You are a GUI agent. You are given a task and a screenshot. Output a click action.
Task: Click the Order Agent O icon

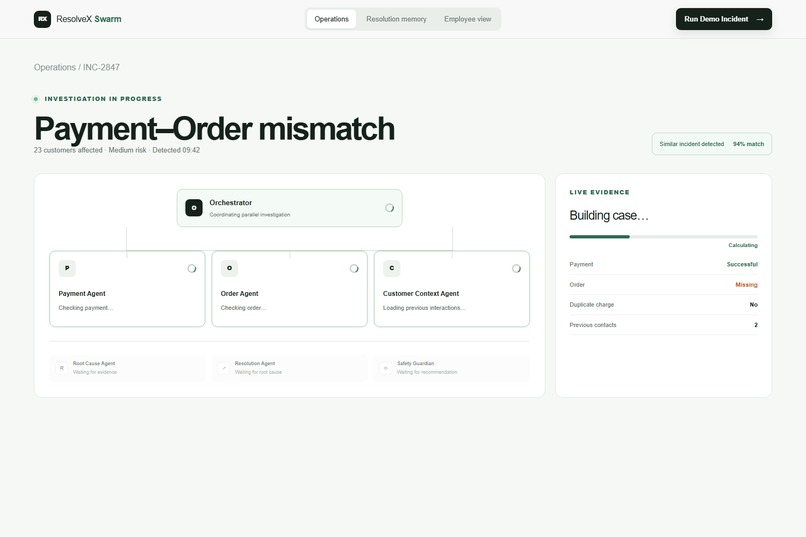click(229, 268)
